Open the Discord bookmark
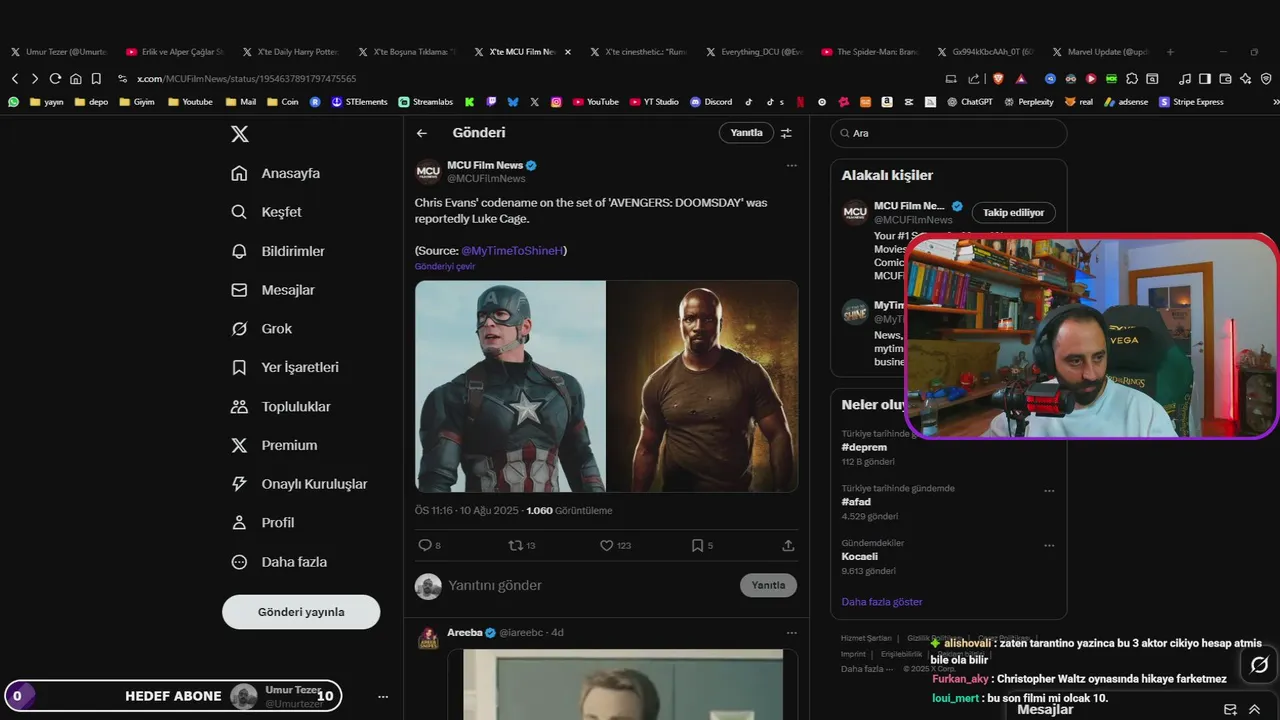The image size is (1280, 720). (x=711, y=102)
